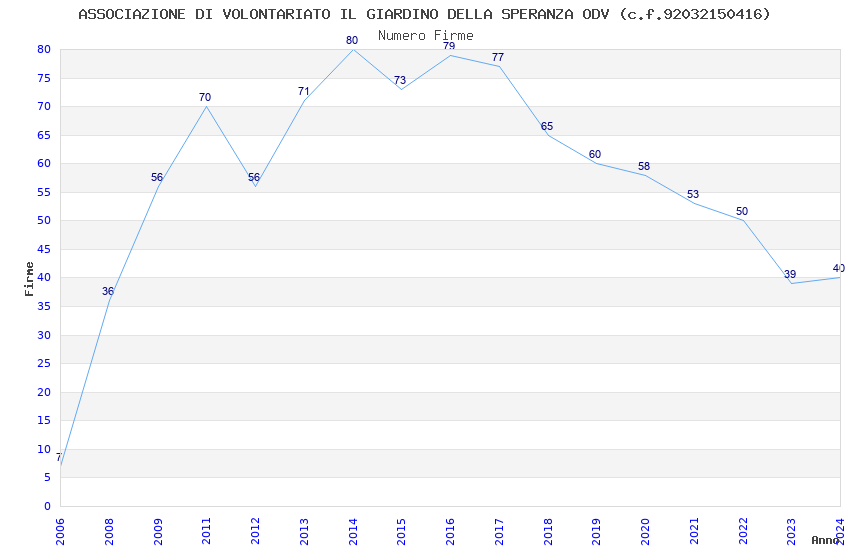The image size is (850, 550).
Task: Click the 'Firme' y-axis label
Action: (29, 279)
